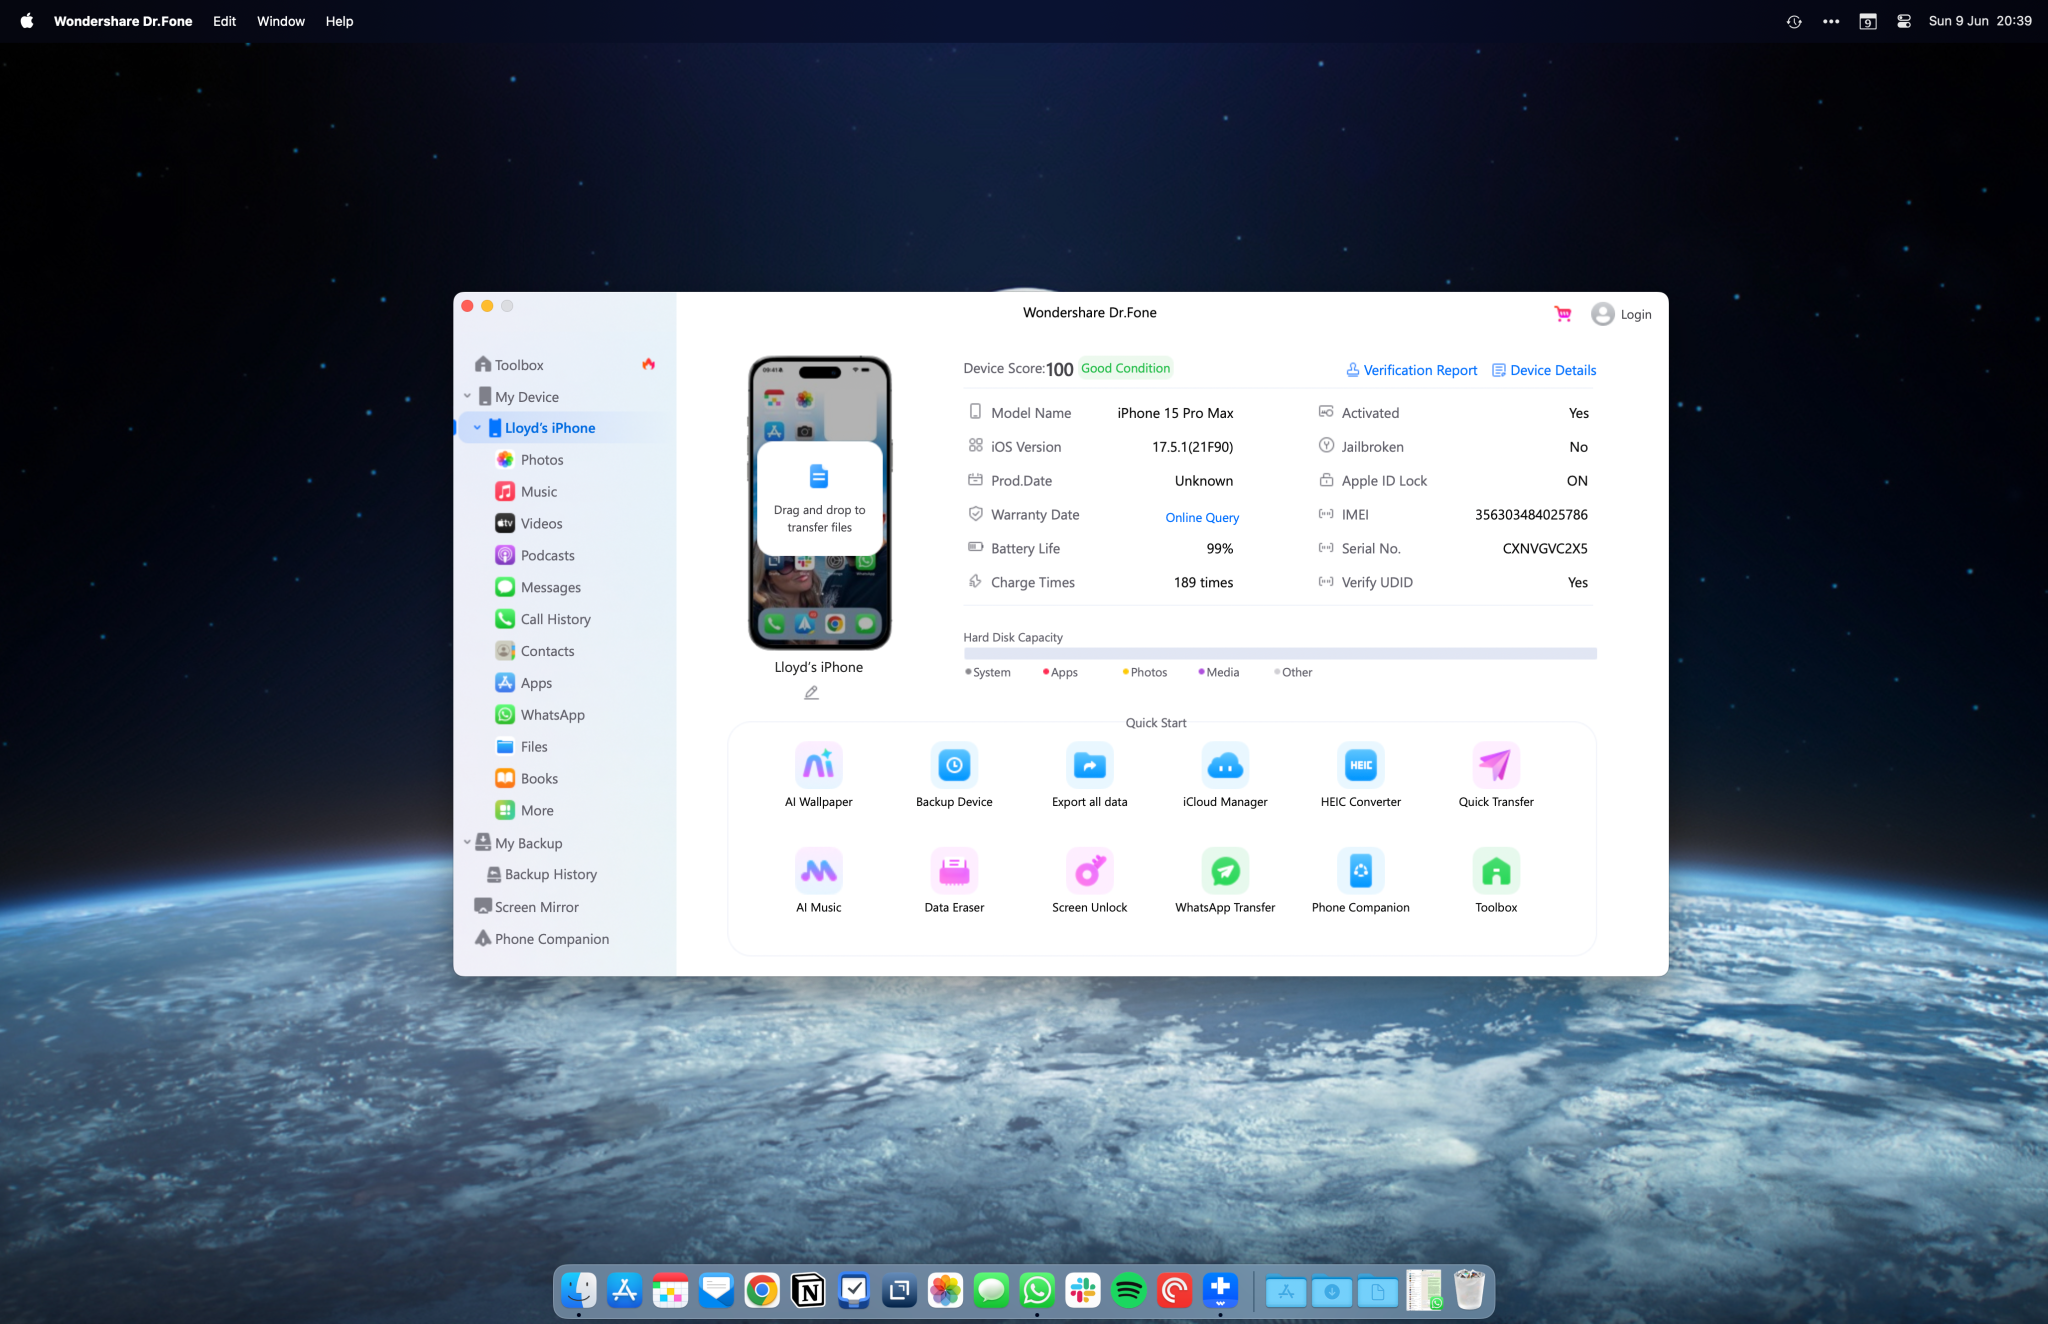
Task: Open the AI Wallpaper tool
Action: (818, 775)
